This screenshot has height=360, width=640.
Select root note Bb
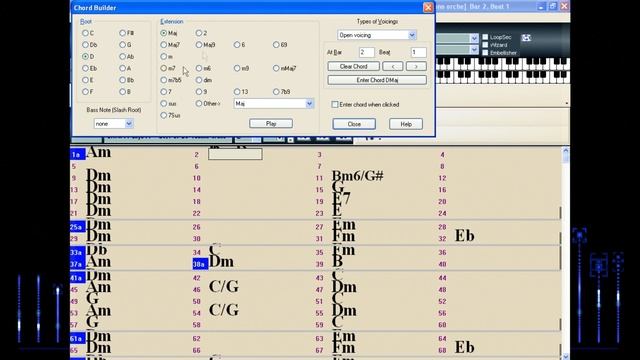click(122, 80)
